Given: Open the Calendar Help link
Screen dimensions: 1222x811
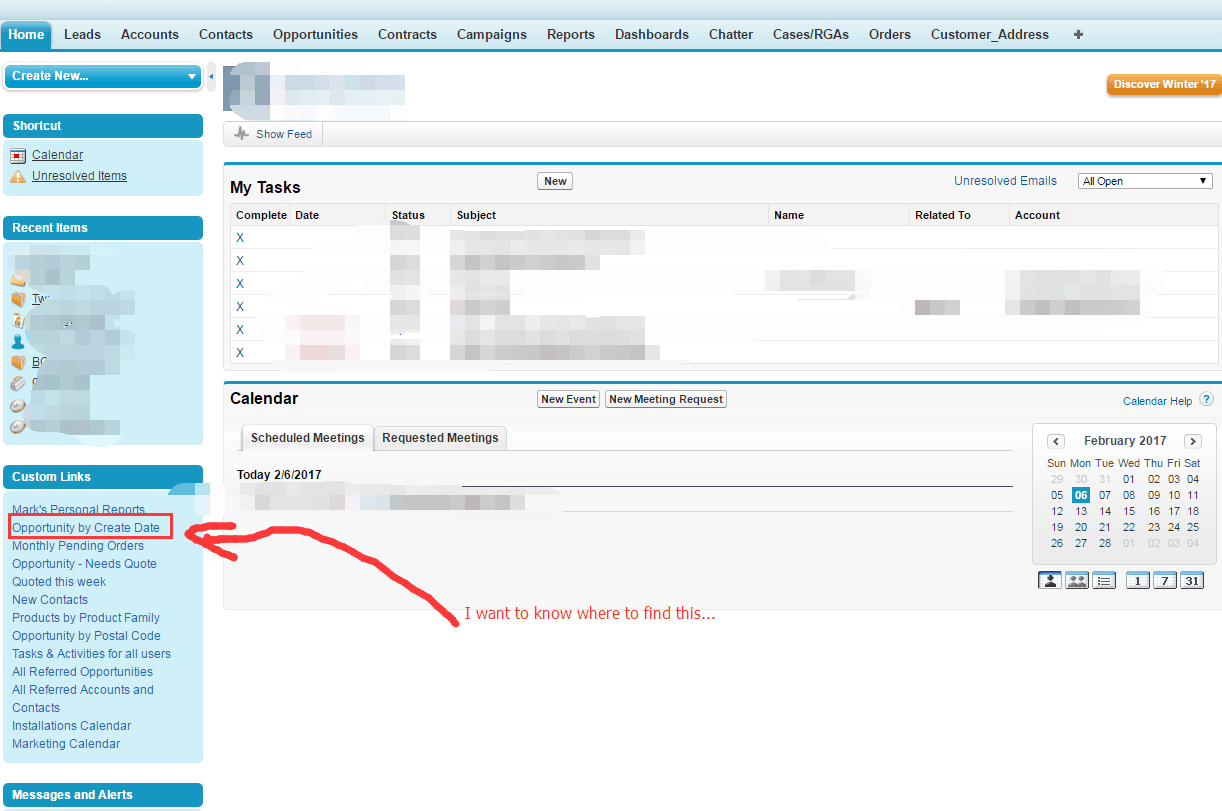Looking at the screenshot, I should (x=1157, y=401).
